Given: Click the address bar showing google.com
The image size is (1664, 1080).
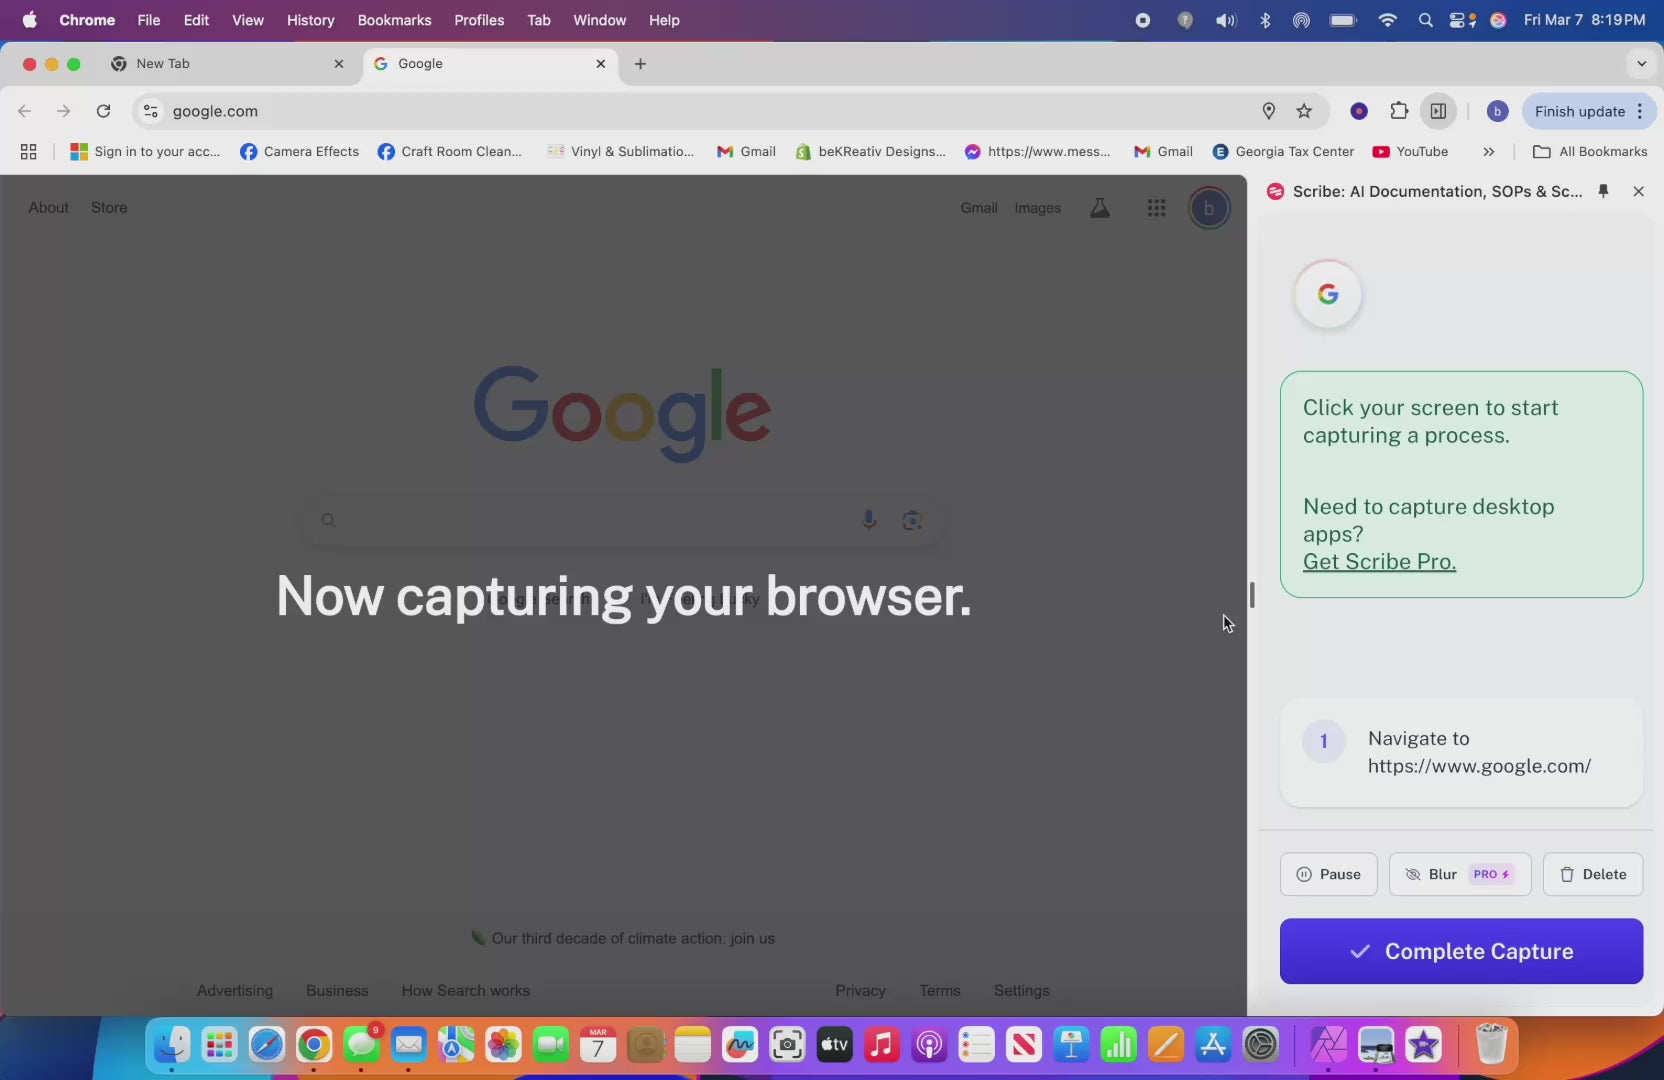Looking at the screenshot, I should coord(700,111).
